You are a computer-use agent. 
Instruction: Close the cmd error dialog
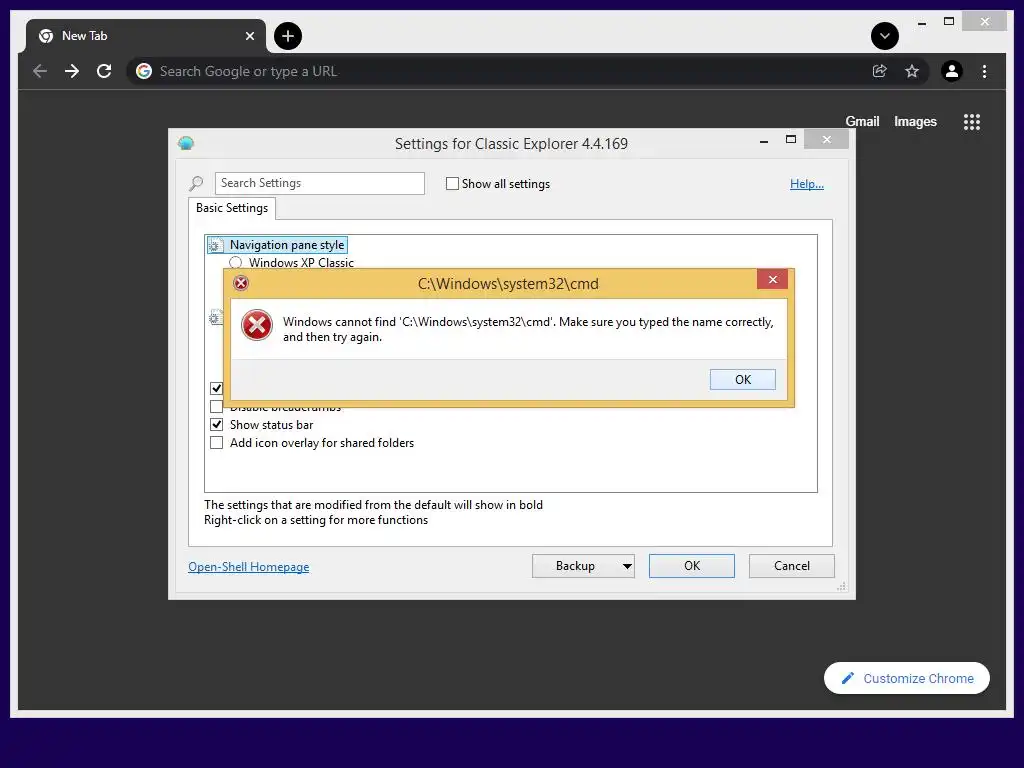point(773,280)
